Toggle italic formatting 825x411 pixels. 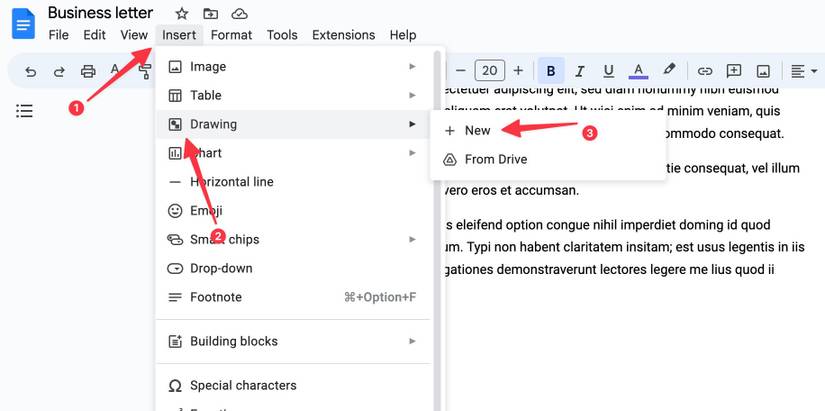point(580,71)
